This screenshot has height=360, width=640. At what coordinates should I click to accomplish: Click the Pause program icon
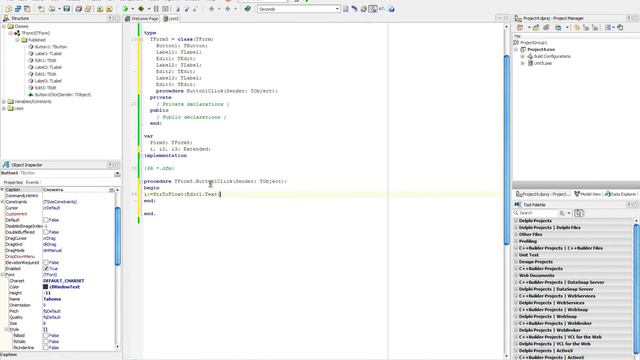[x=156, y=9]
